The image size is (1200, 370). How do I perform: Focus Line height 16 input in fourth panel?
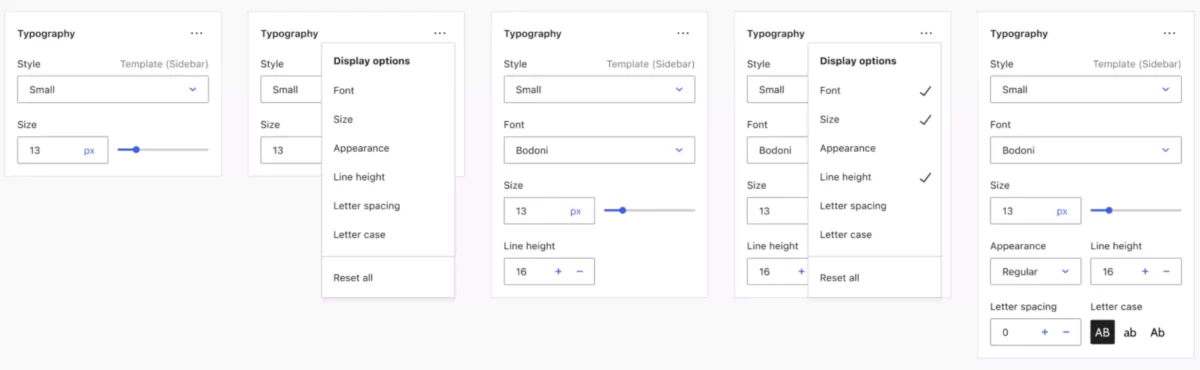pyautogui.click(x=777, y=272)
